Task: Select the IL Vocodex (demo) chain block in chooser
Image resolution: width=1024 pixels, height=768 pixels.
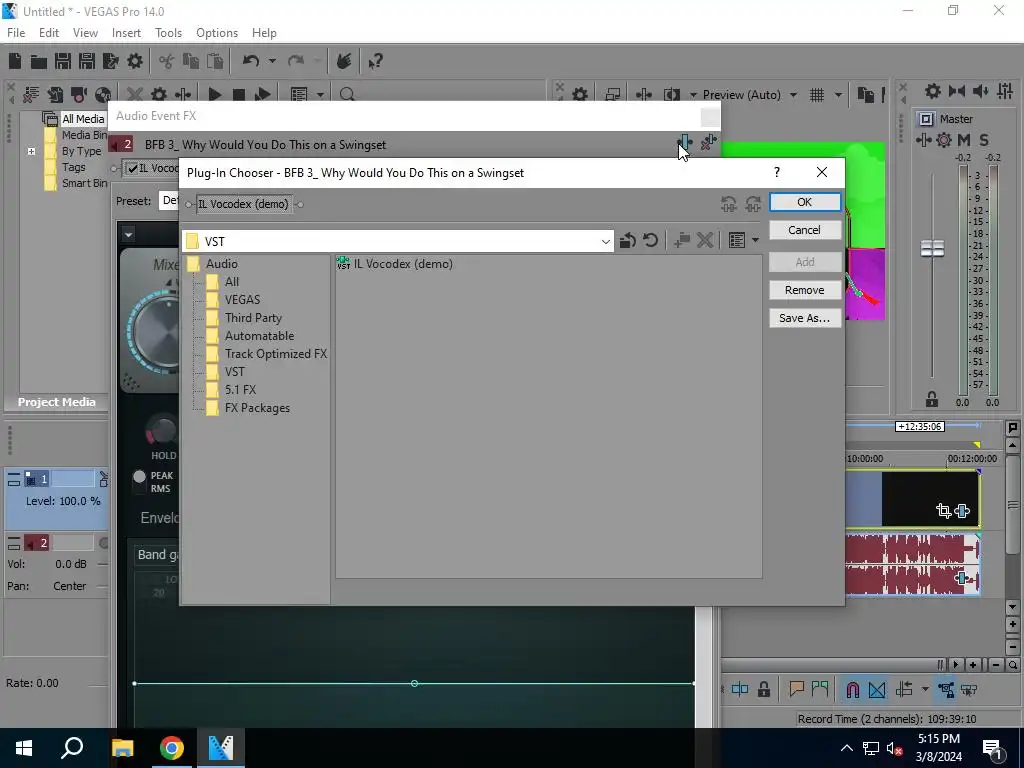Action: tap(244, 204)
